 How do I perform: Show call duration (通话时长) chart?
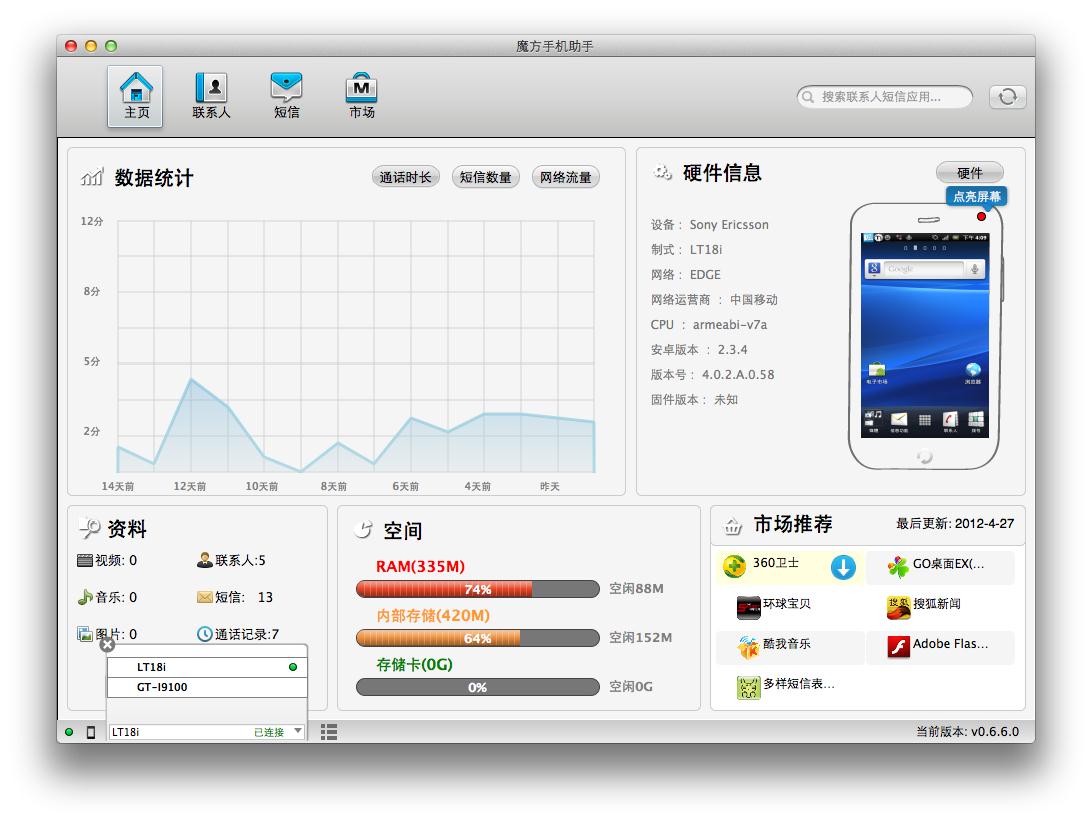405,178
